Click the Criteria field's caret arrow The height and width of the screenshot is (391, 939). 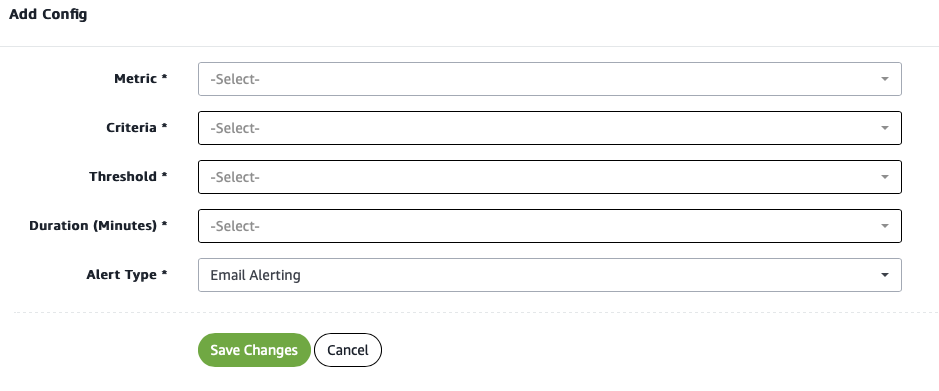885,128
